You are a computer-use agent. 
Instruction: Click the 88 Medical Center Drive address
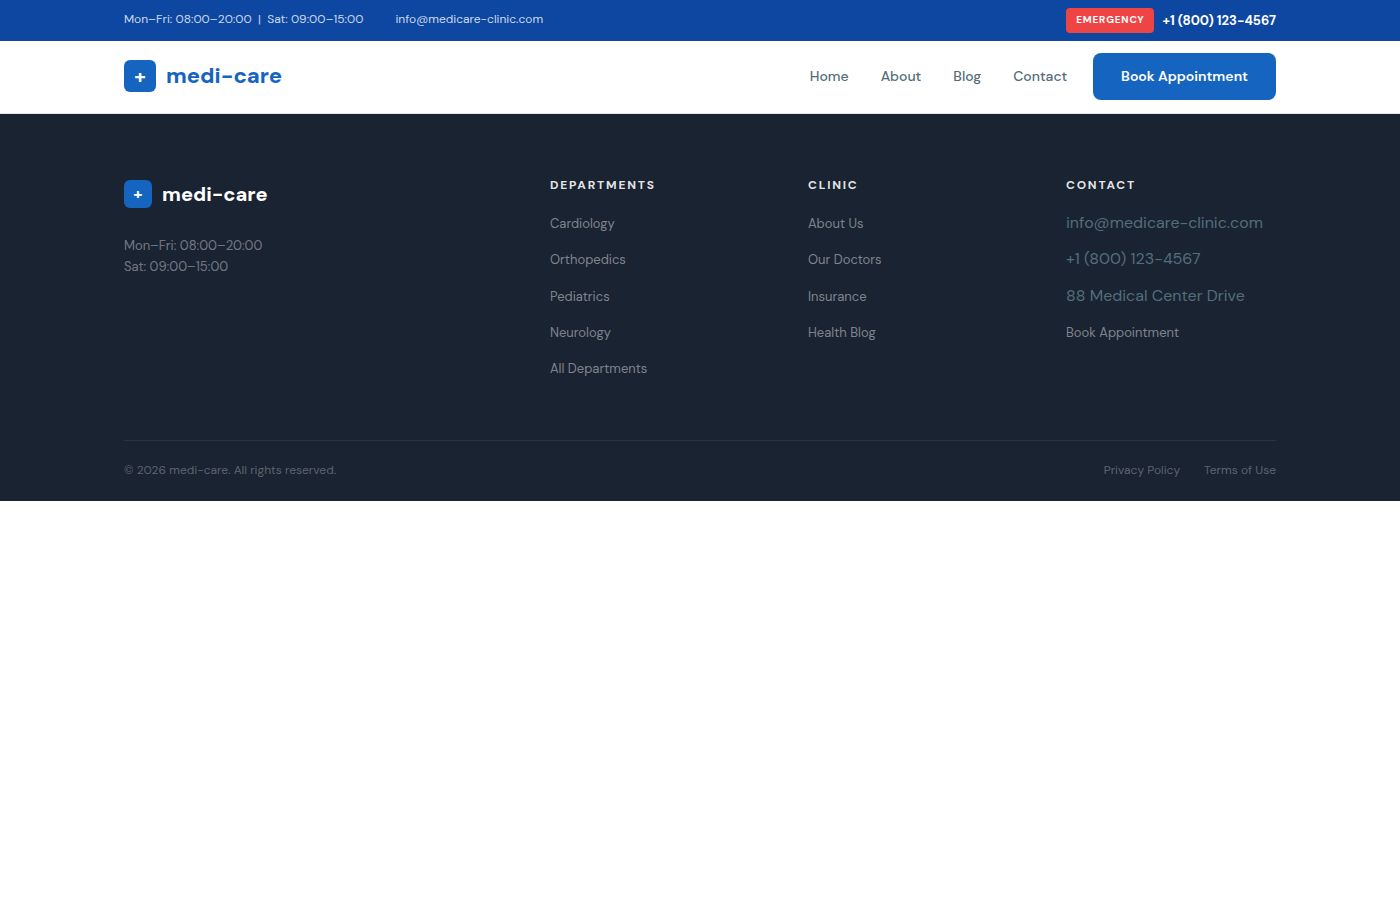click(x=1155, y=296)
